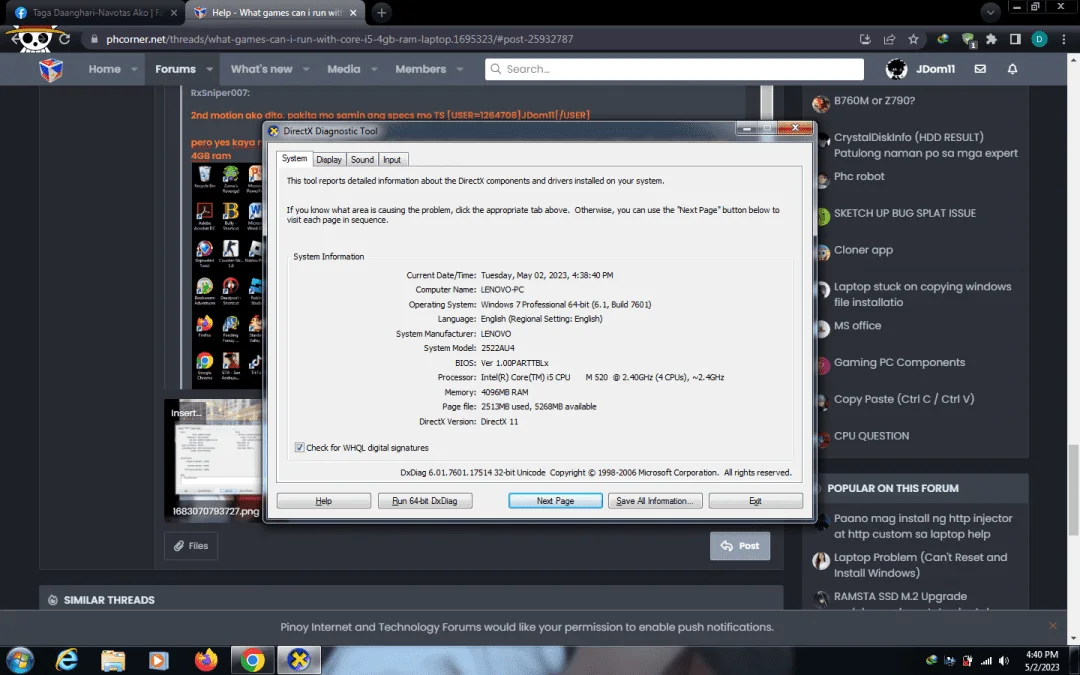Click the share page icon in address bar
The image size is (1080, 675).
[x=889, y=39]
